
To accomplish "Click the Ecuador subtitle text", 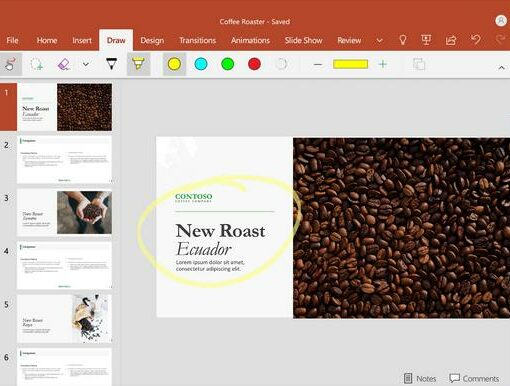I will 203,249.
